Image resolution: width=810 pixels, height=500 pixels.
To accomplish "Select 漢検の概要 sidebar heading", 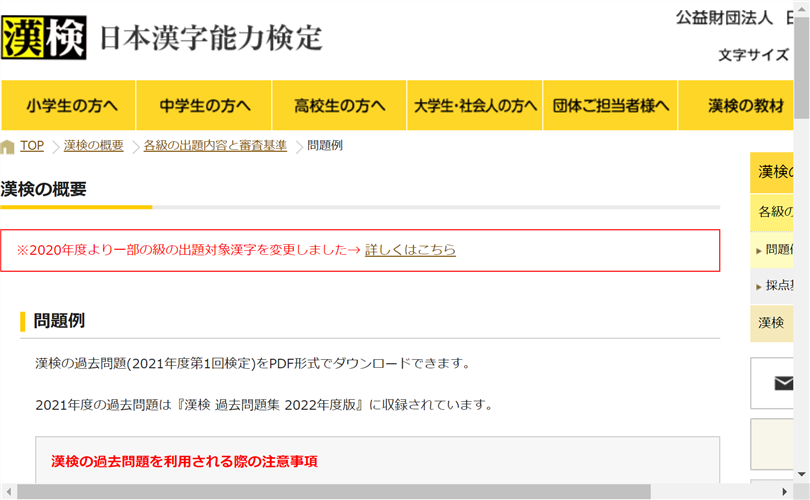I will (772, 173).
